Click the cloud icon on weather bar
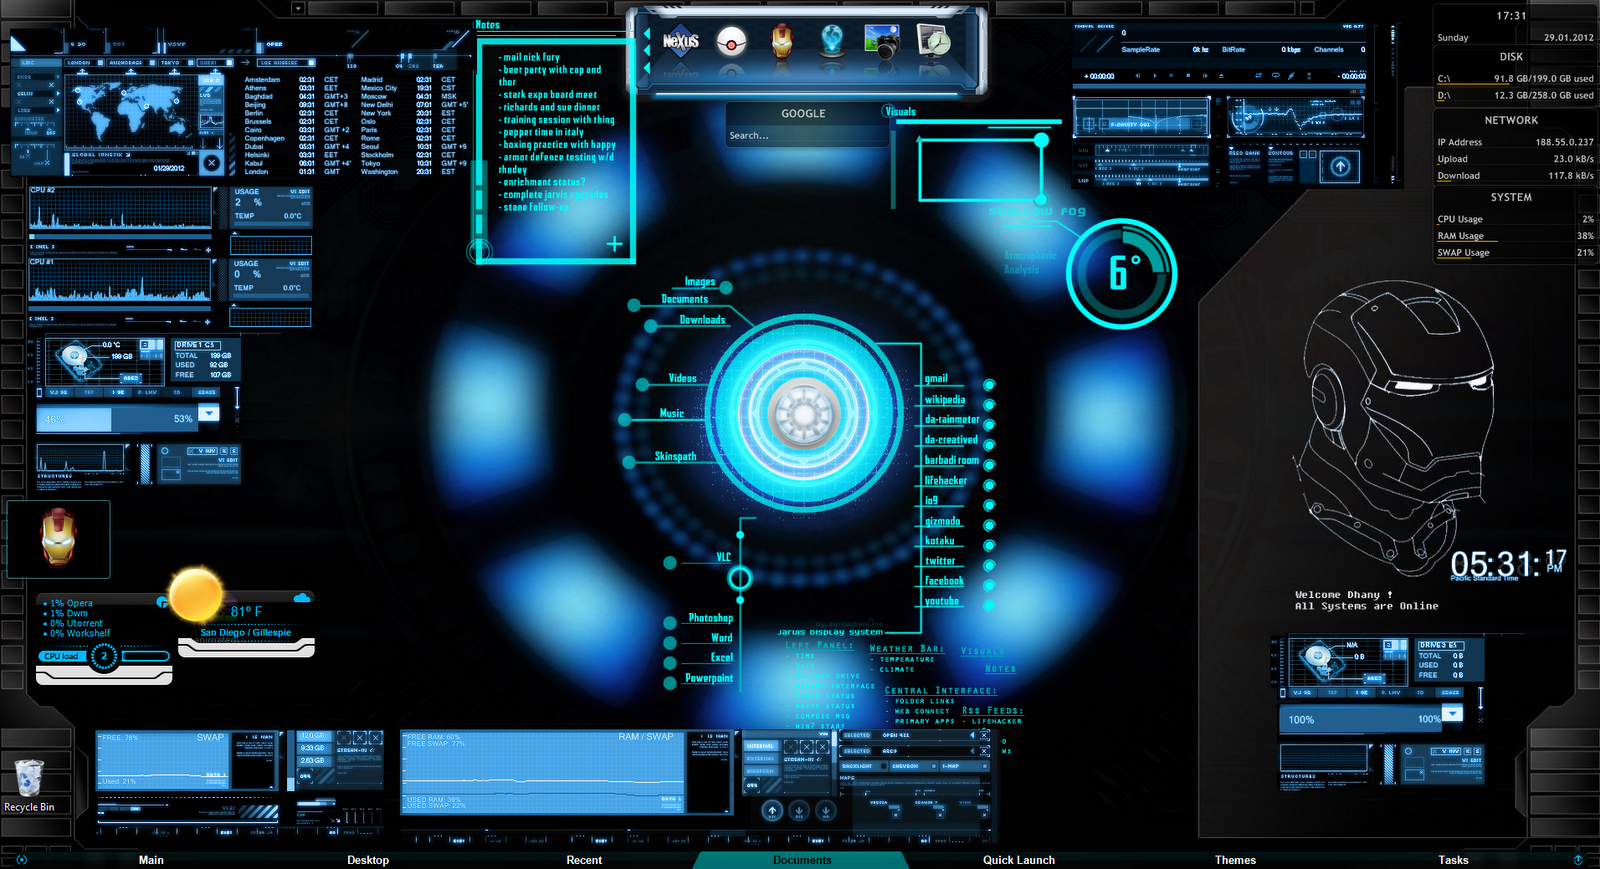 301,597
